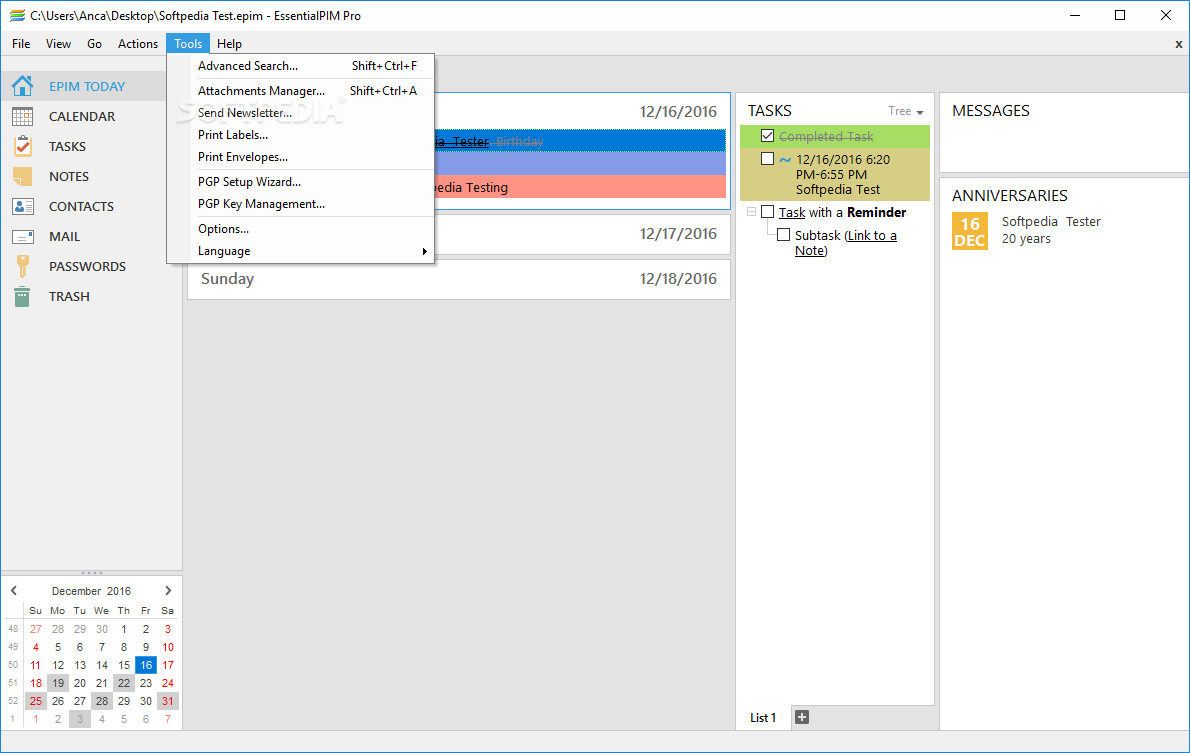Open MAIL module label
The height and width of the screenshot is (753, 1190).
click(x=65, y=237)
